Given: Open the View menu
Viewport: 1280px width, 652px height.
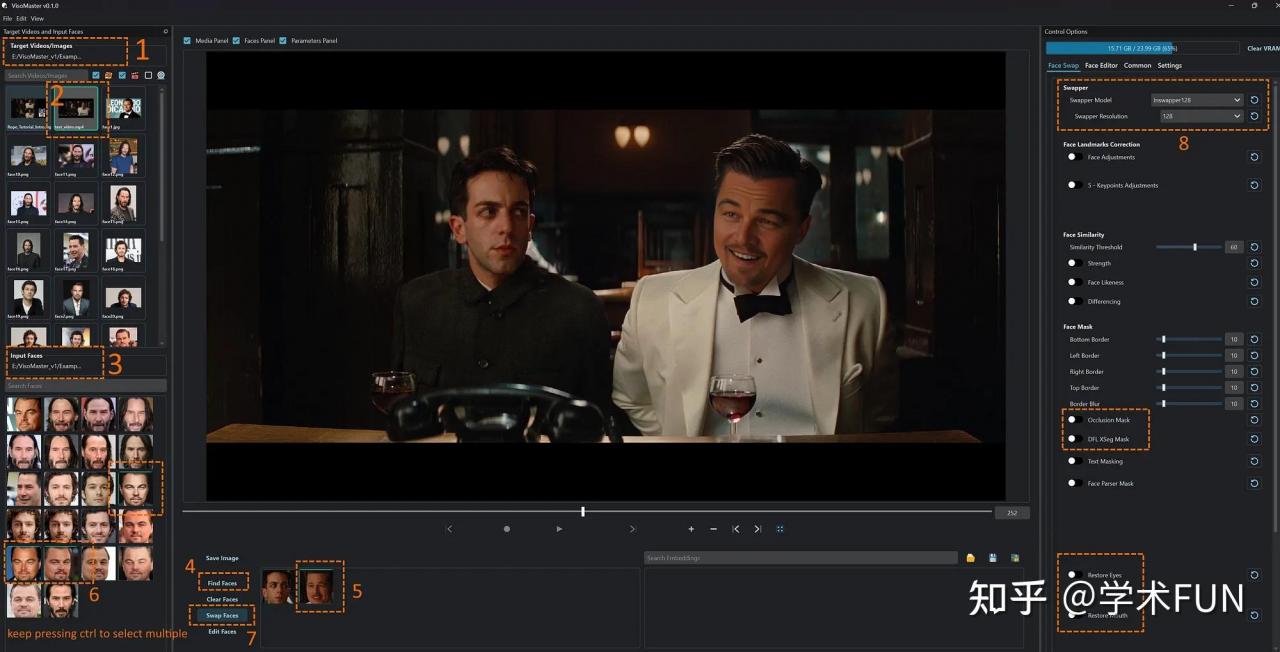Looking at the screenshot, I should [x=37, y=19].
